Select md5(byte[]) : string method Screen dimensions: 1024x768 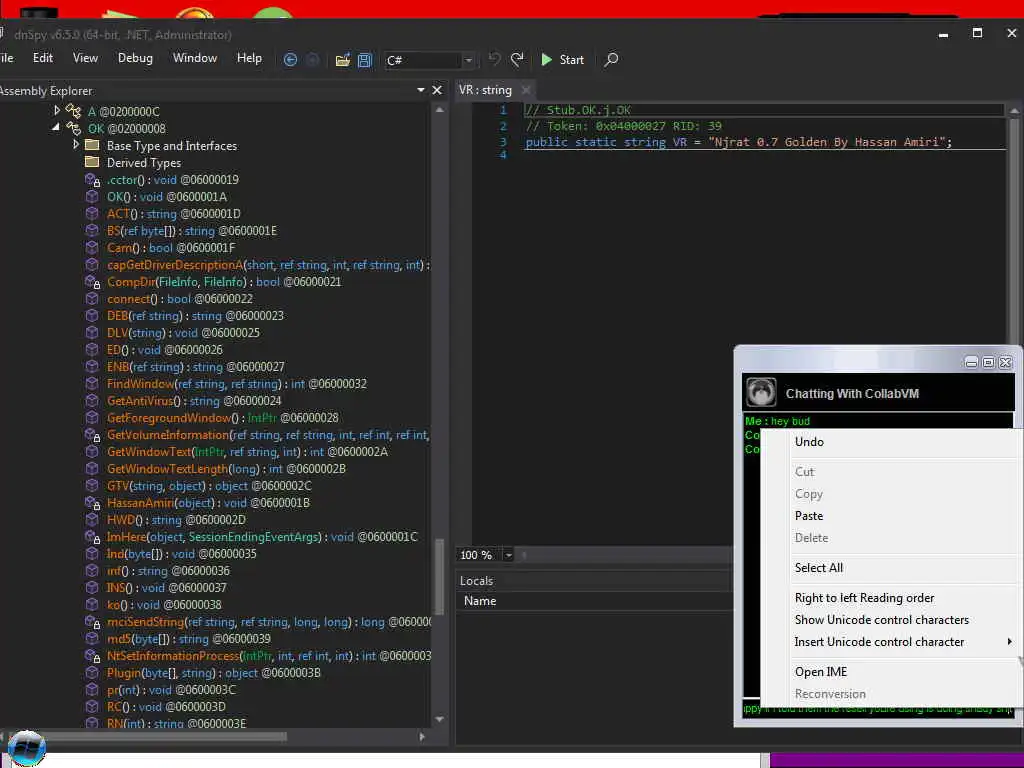189,639
